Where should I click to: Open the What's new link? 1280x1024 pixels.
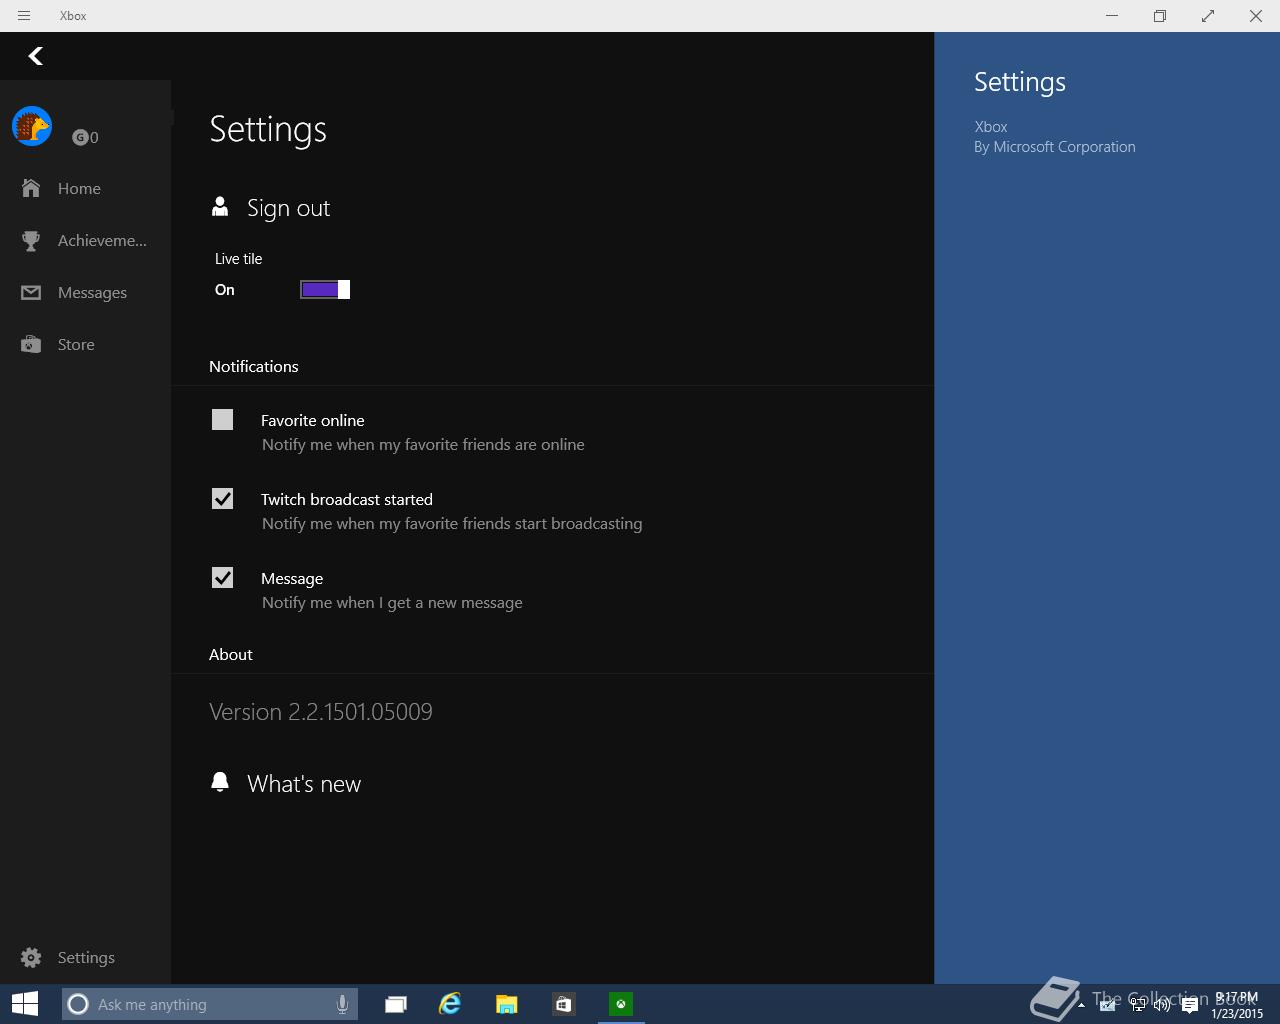286,784
